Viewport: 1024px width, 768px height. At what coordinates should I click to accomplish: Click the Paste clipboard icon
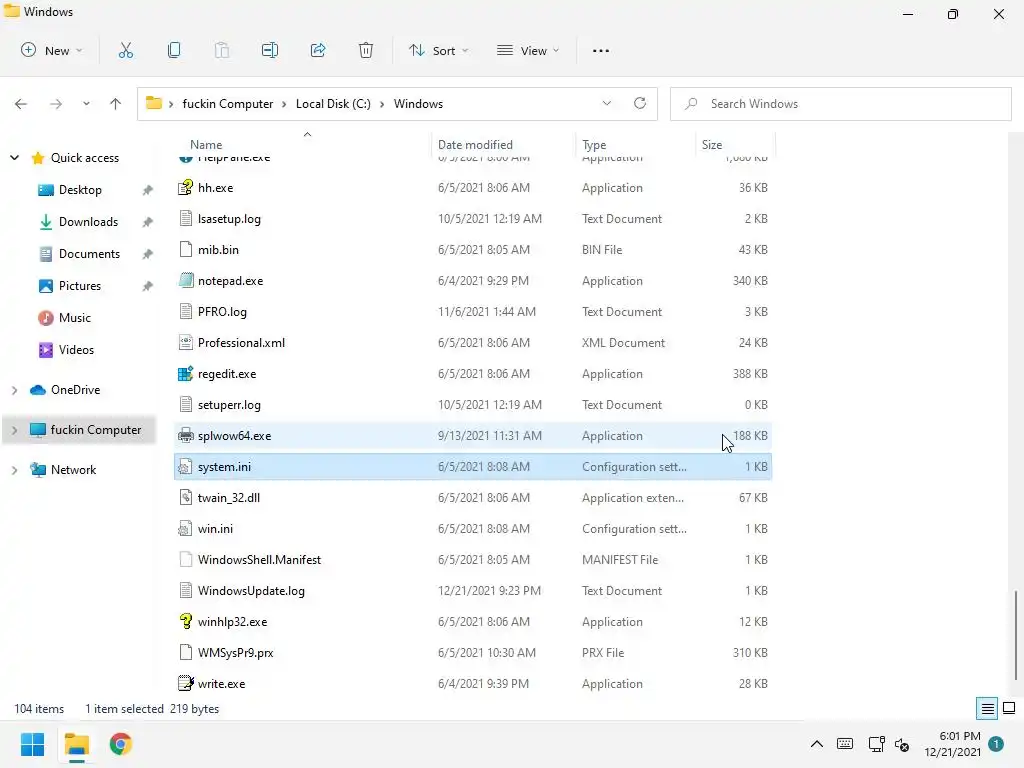[x=222, y=50]
